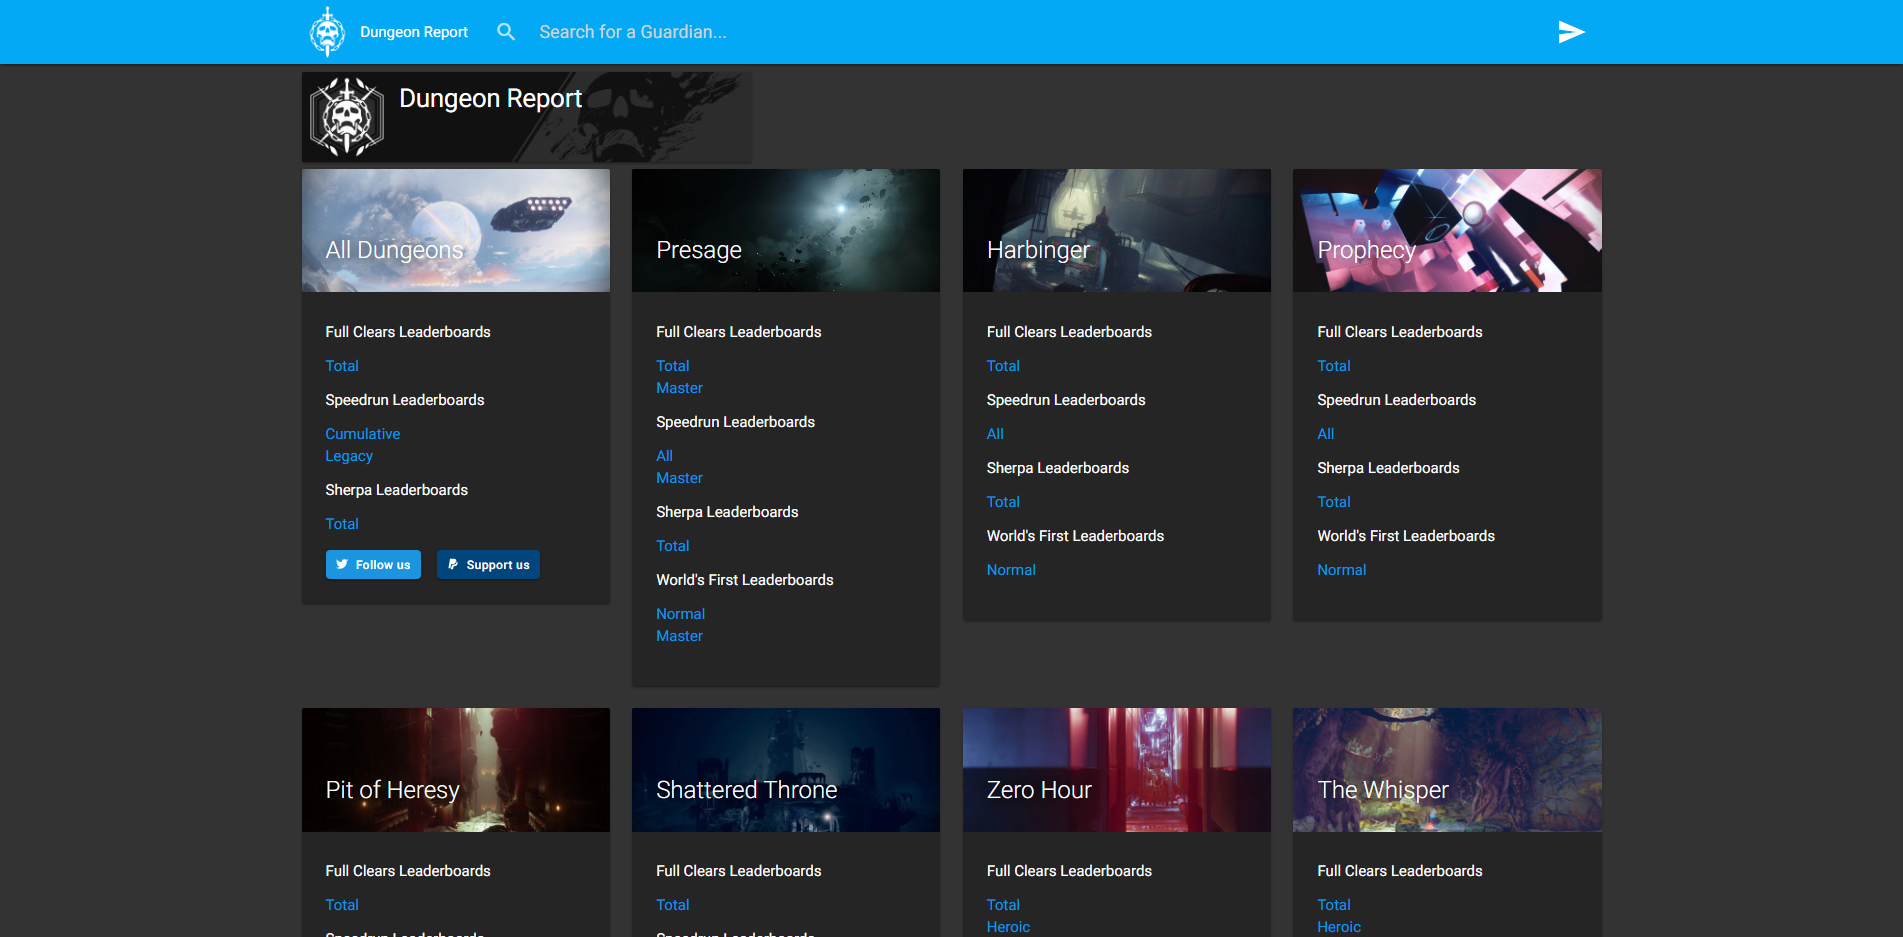Click the Twitter Follow us button
Viewport: 1903px width, 937px height.
373,565
